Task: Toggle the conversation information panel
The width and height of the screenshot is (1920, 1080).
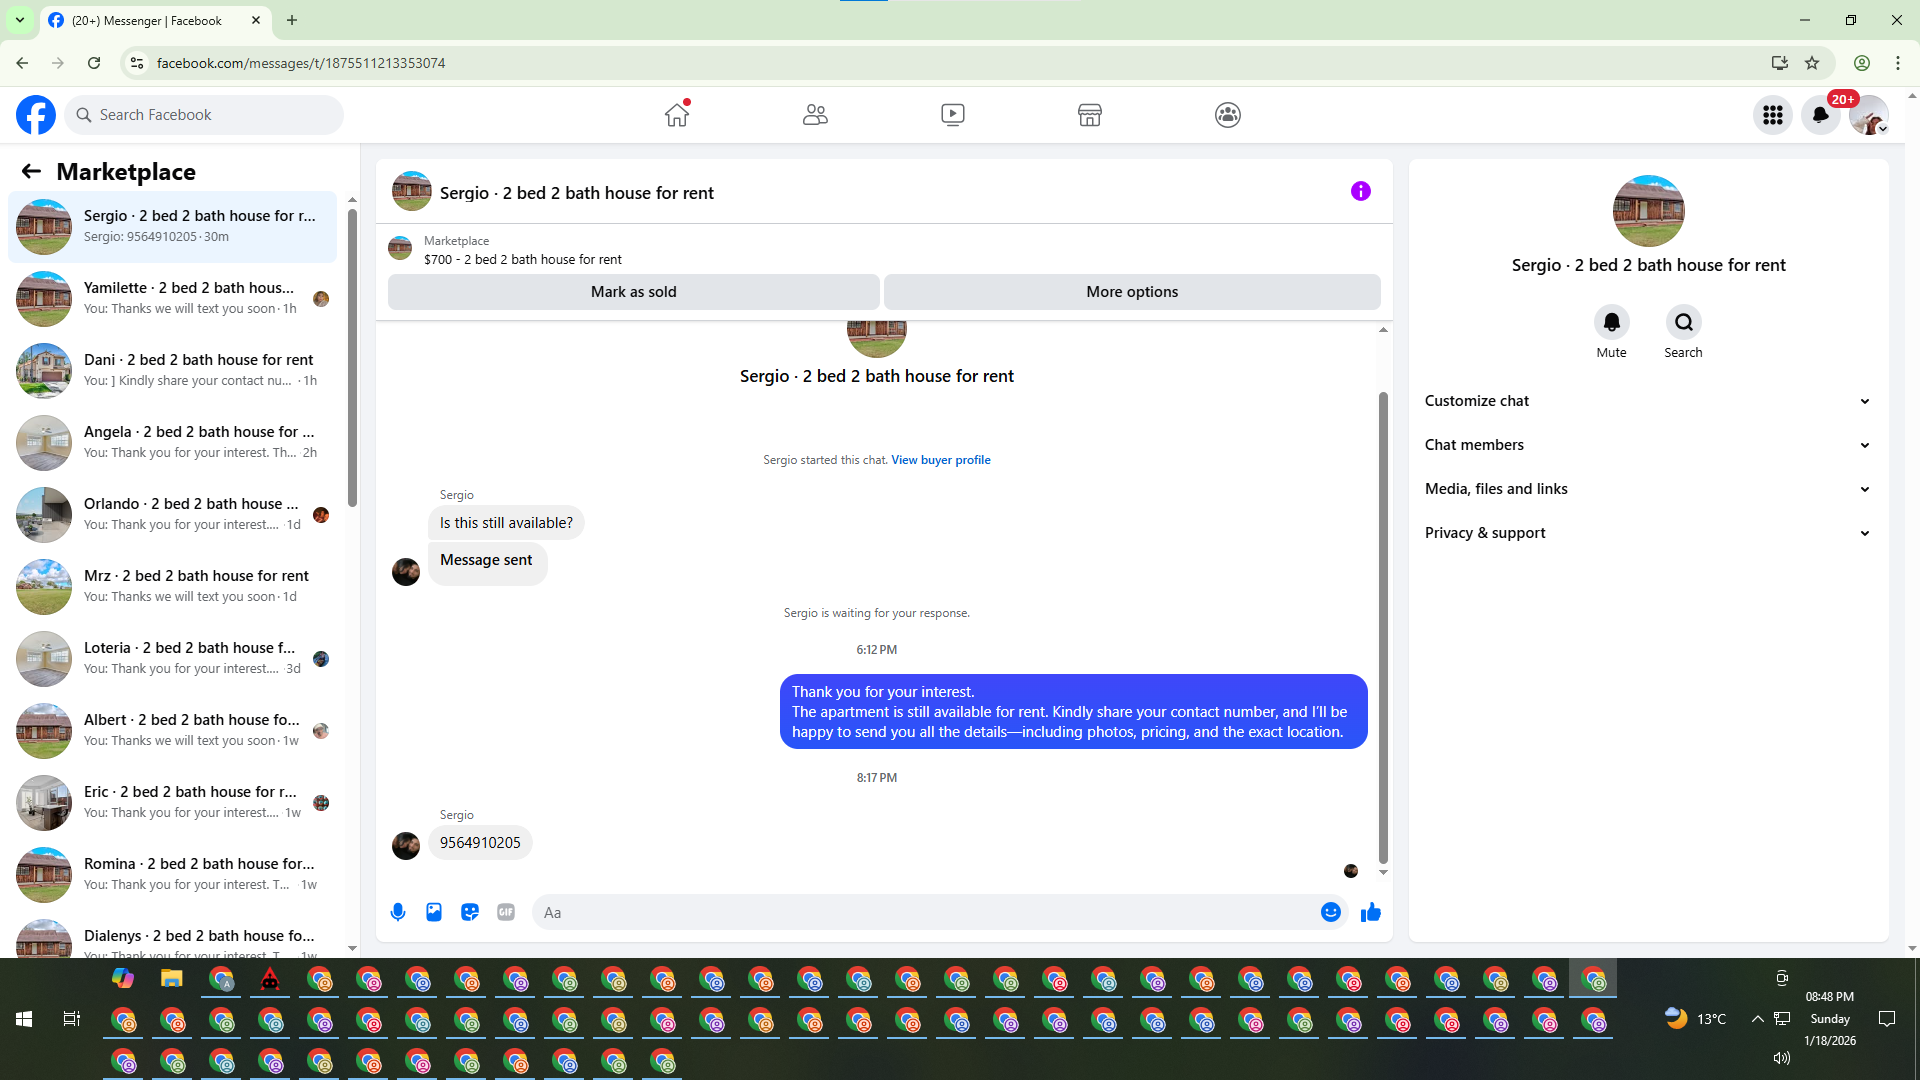Action: pos(1361,191)
